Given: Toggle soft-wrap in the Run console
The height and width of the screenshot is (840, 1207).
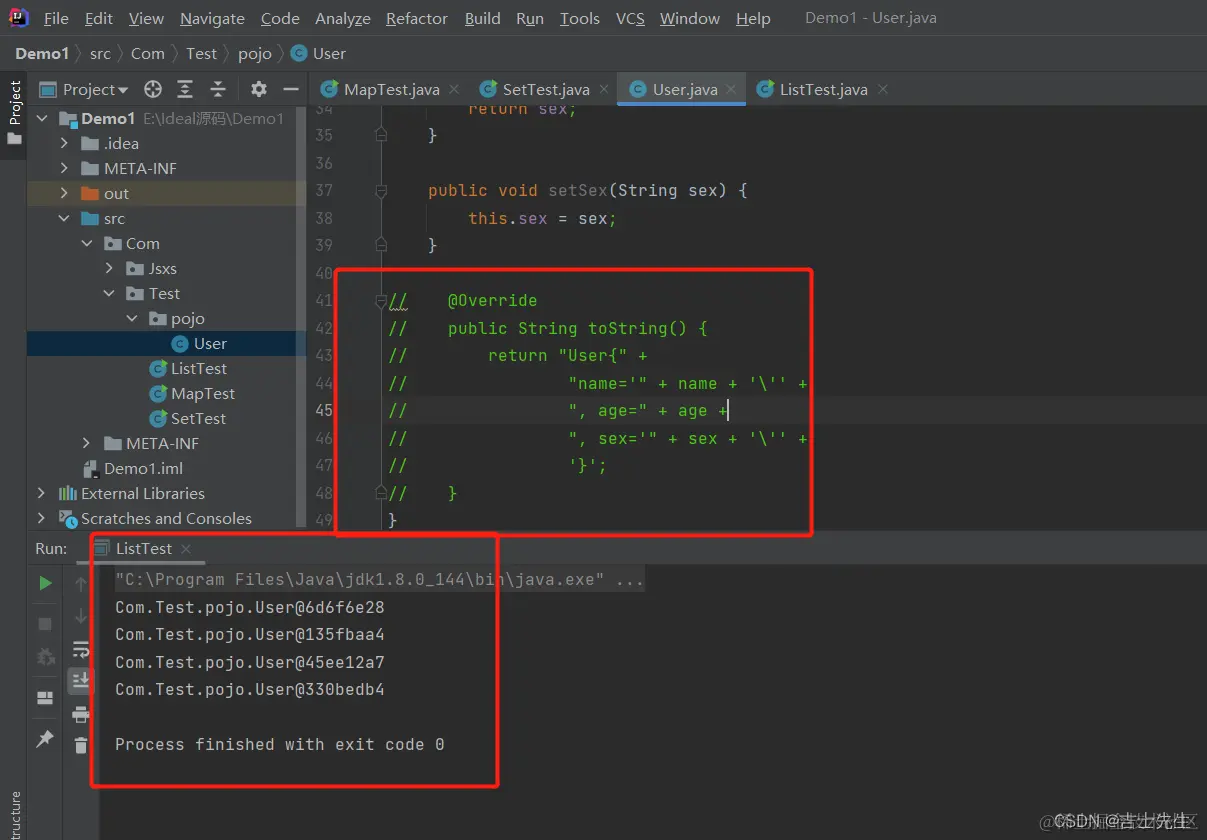Looking at the screenshot, I should pyautogui.click(x=81, y=650).
